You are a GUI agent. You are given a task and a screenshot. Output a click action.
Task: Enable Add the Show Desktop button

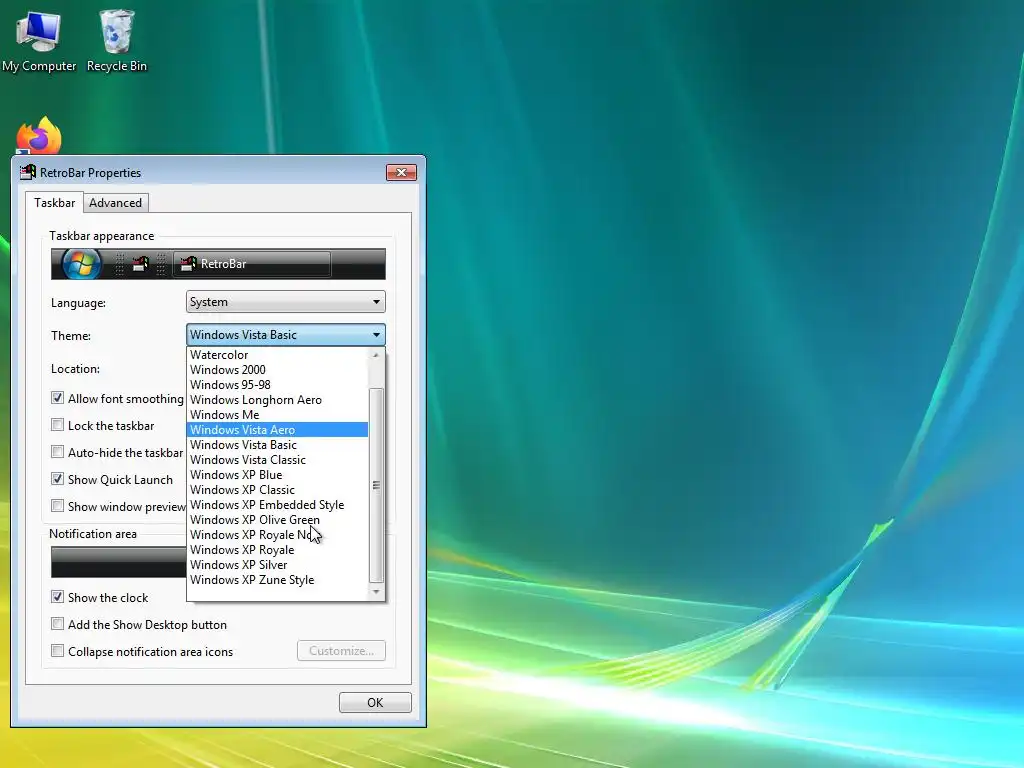[57, 624]
